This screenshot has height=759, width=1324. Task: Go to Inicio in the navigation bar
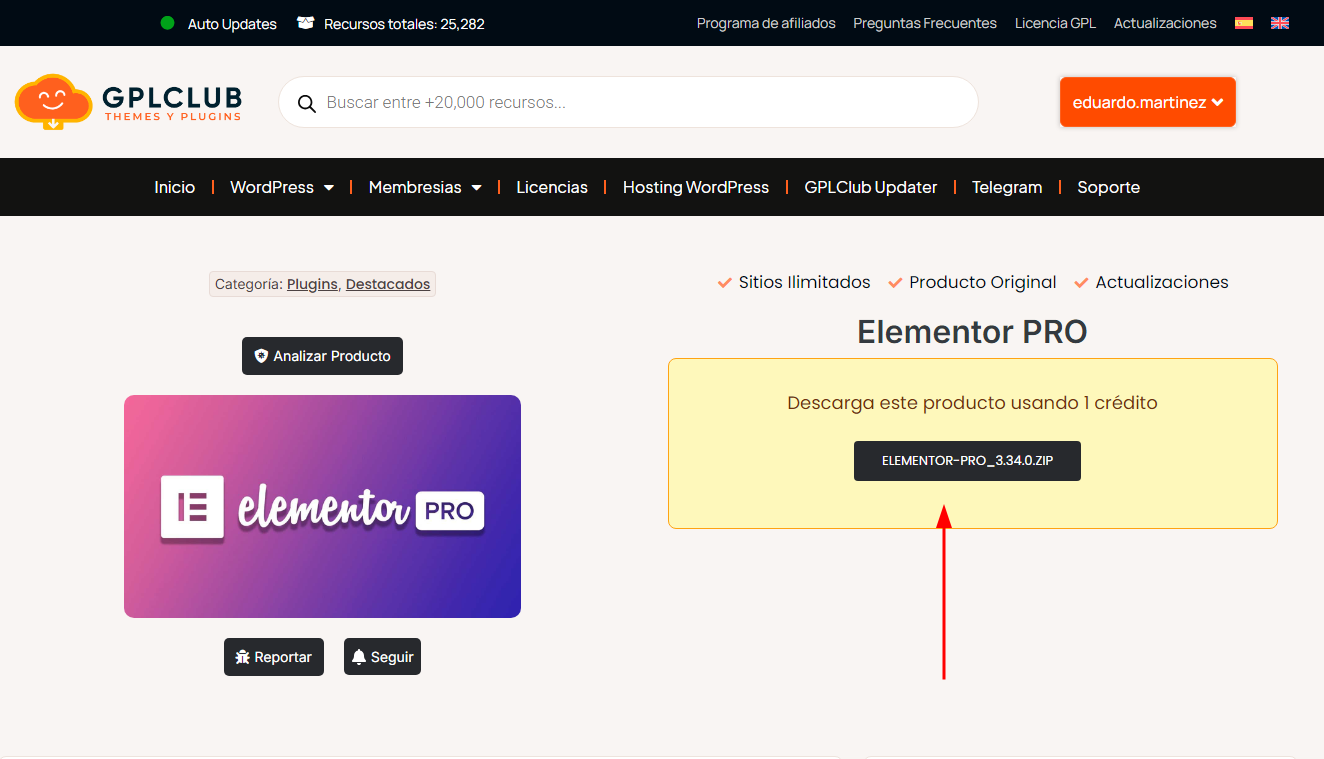pos(175,187)
